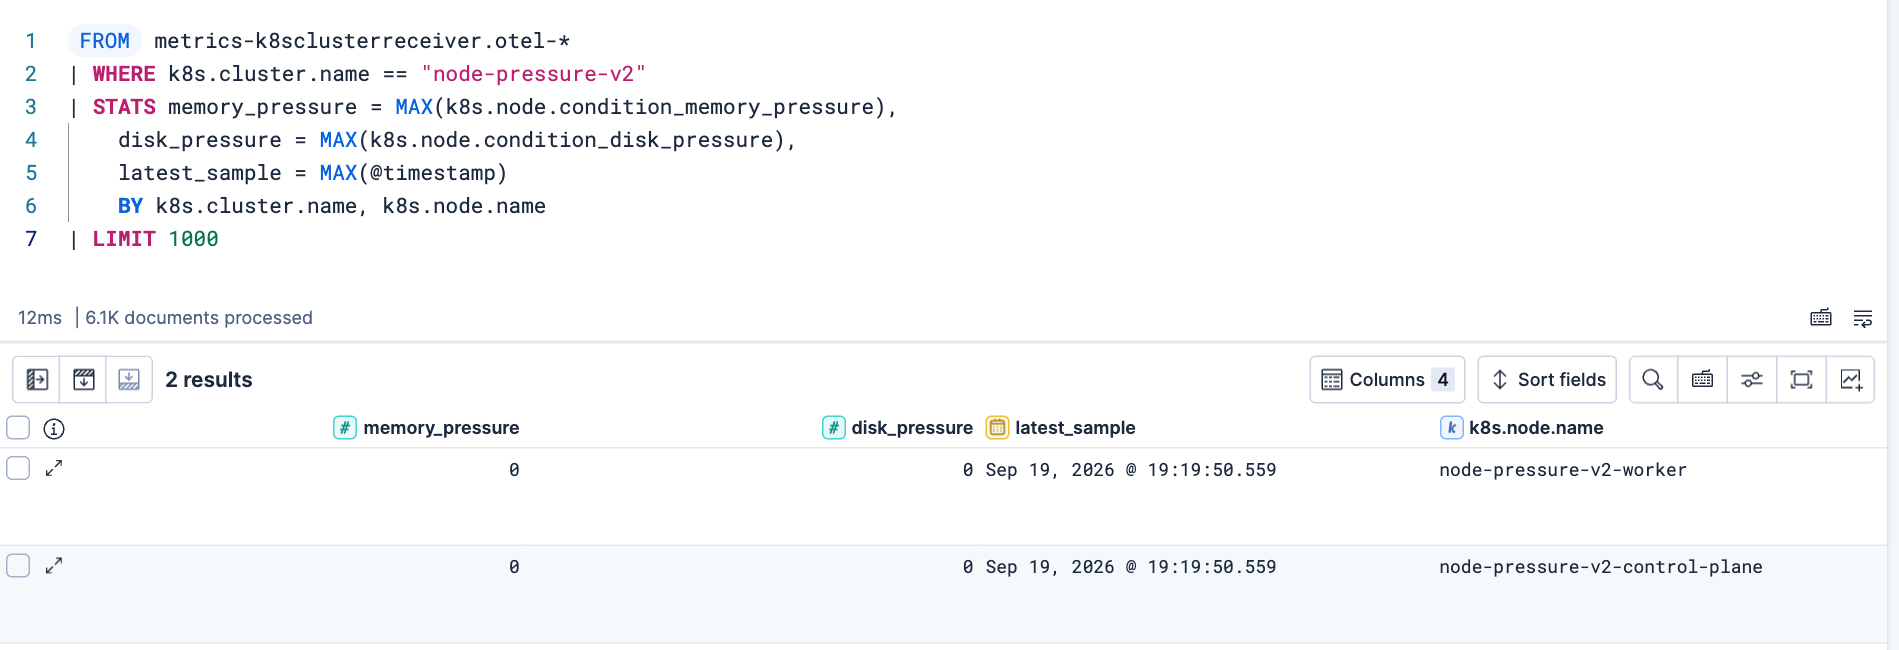
Task: Click the "node-pressure-v2" string literal
Action: pyautogui.click(x=533, y=74)
